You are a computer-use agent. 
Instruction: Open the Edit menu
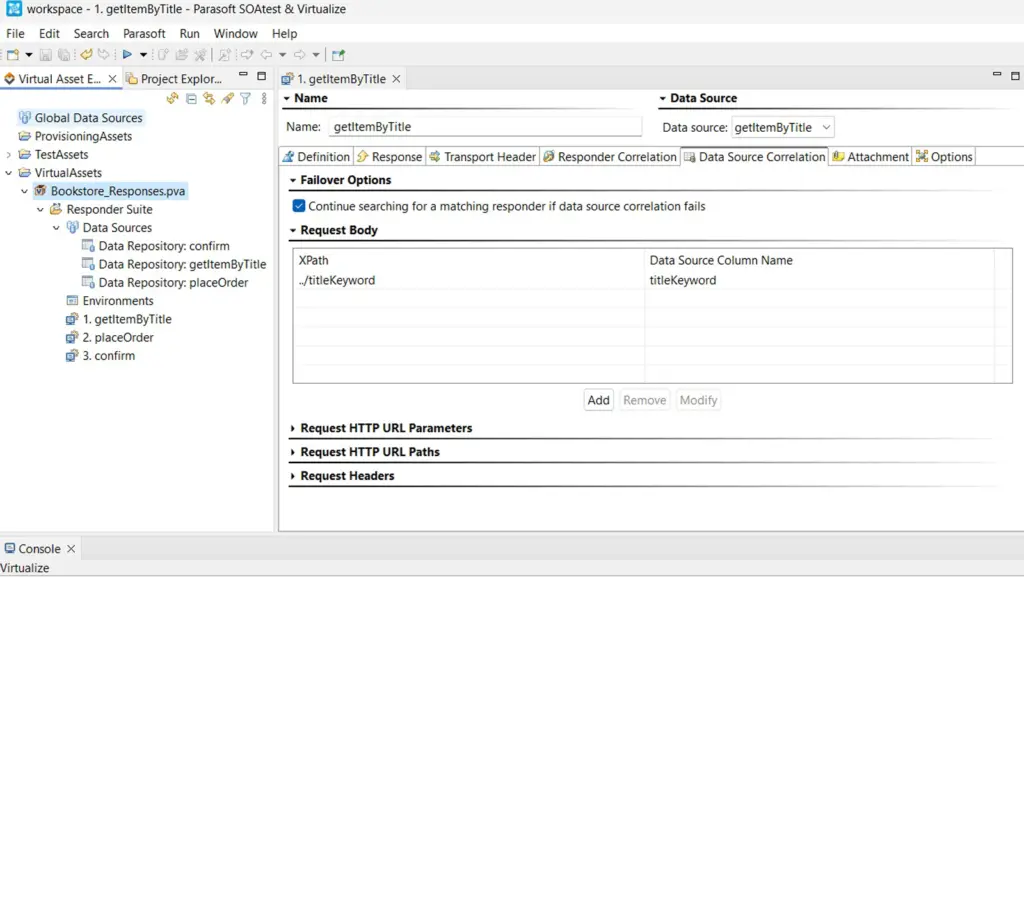pos(49,33)
